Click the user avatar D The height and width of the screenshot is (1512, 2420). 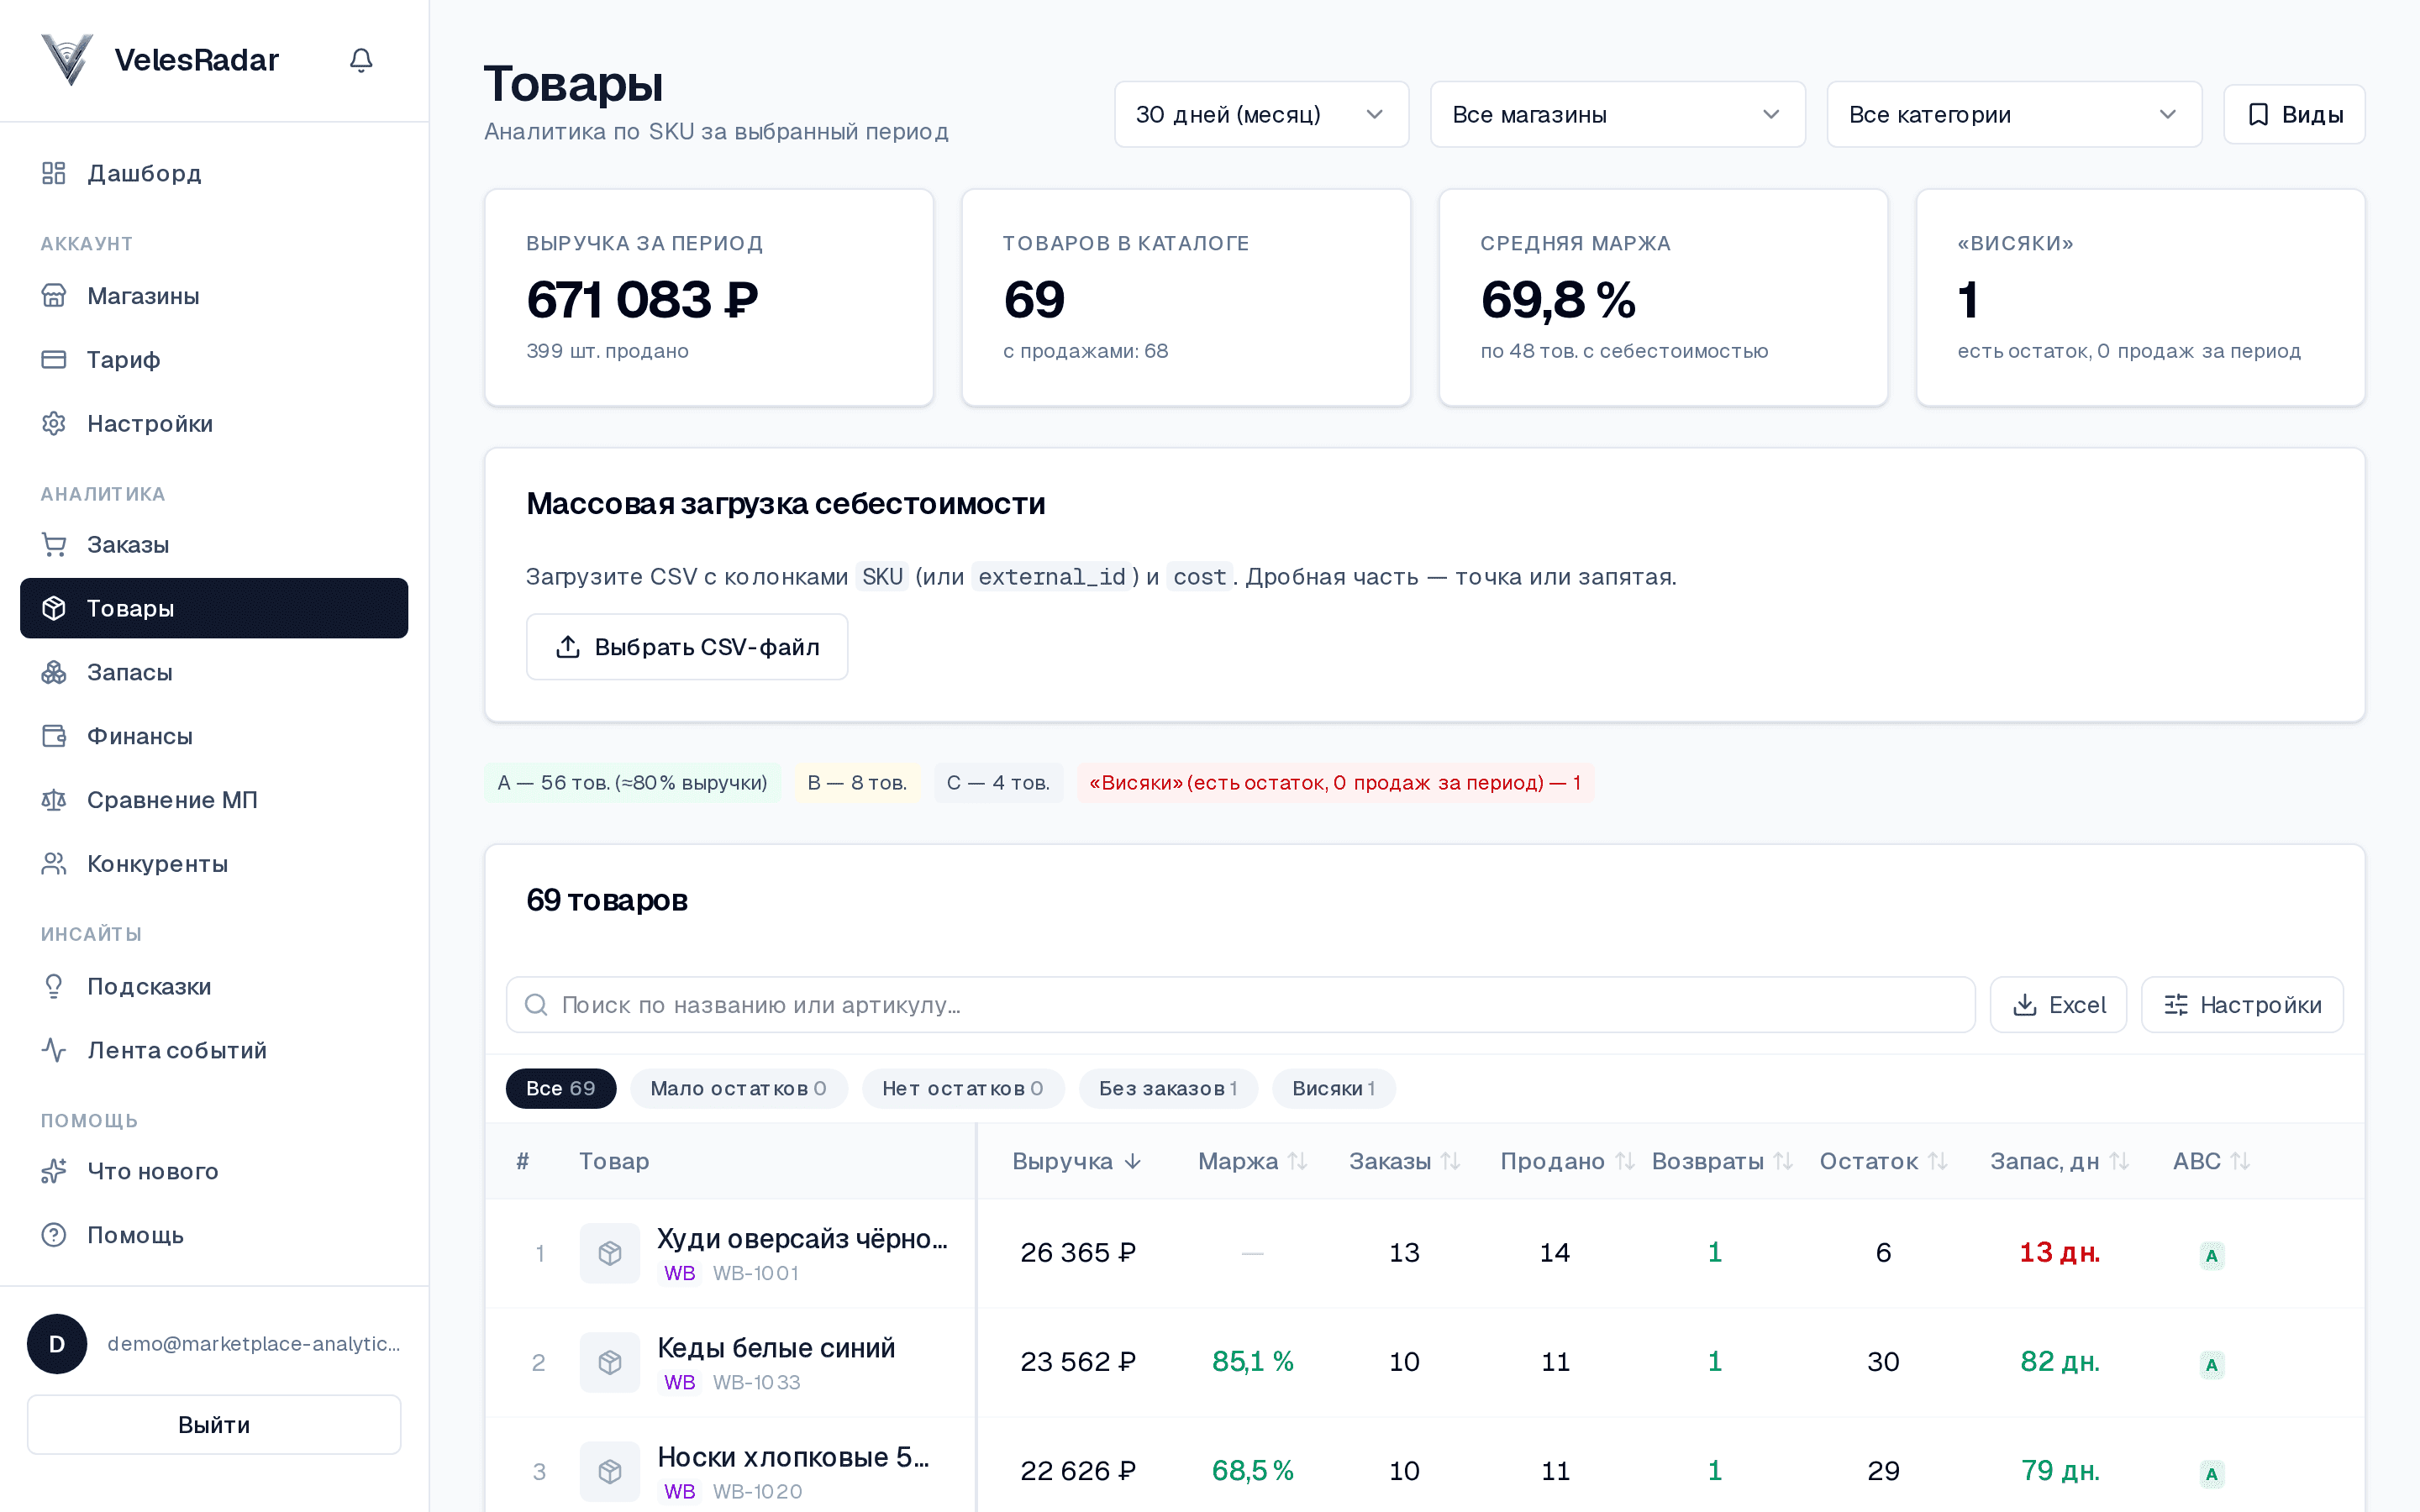[57, 1344]
